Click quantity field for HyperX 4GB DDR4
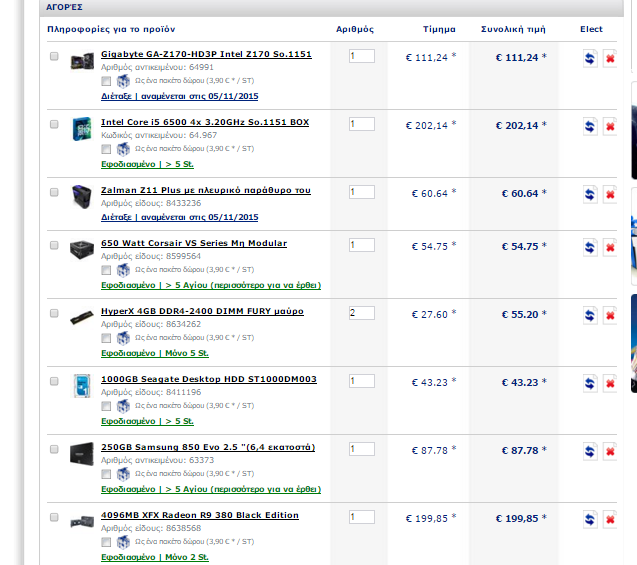 pyautogui.click(x=362, y=313)
